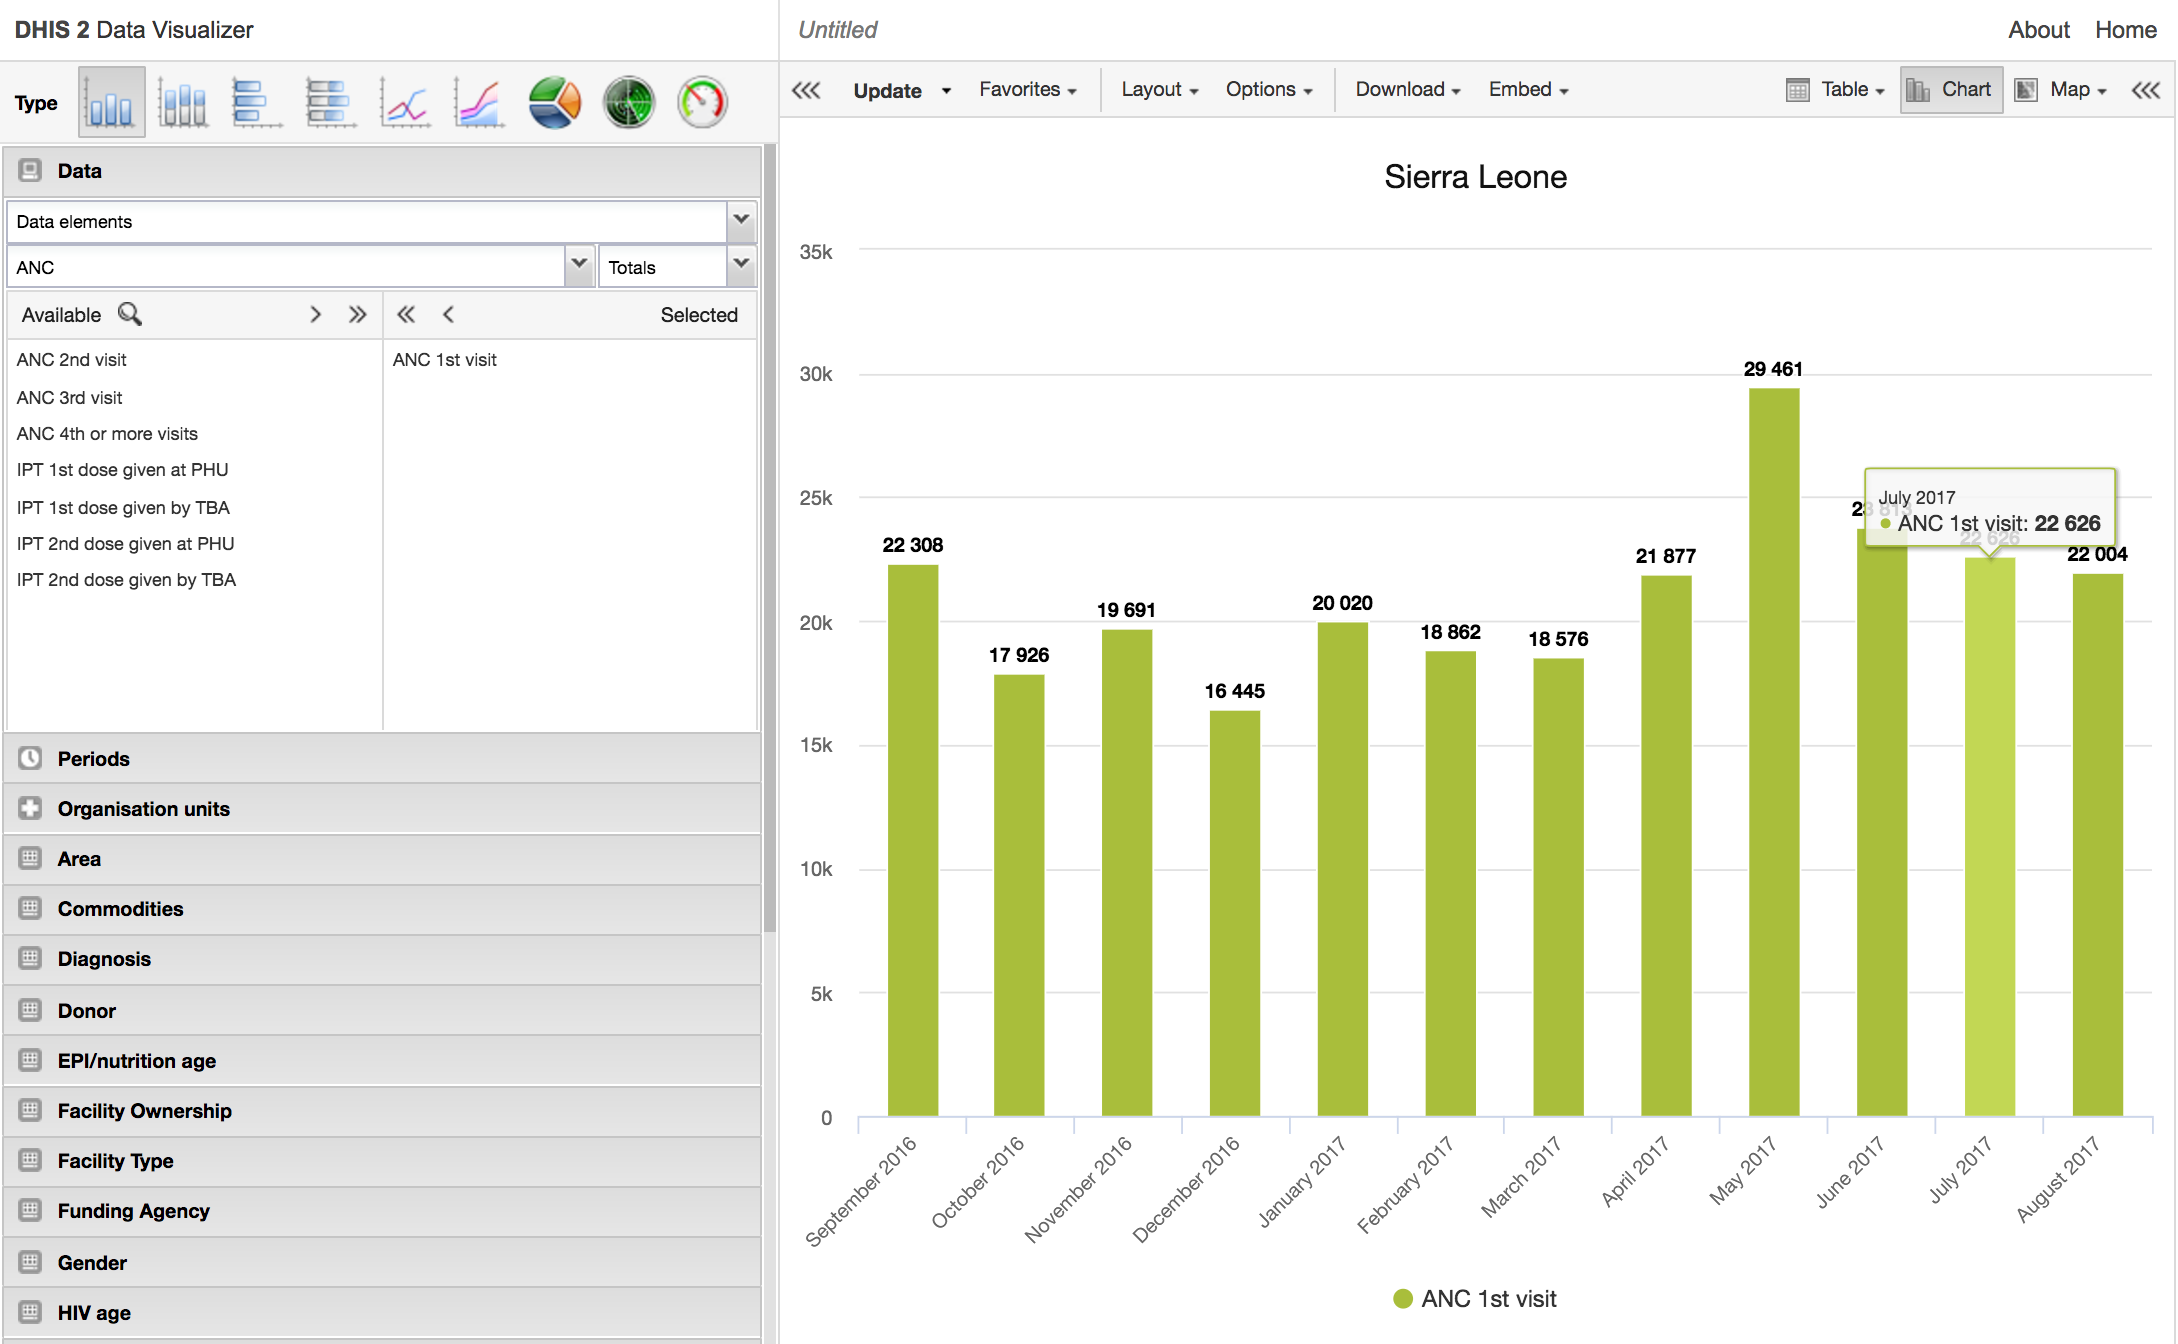Pick the gauge chart type
Screen dimensions: 2178x1344
[x=702, y=102]
